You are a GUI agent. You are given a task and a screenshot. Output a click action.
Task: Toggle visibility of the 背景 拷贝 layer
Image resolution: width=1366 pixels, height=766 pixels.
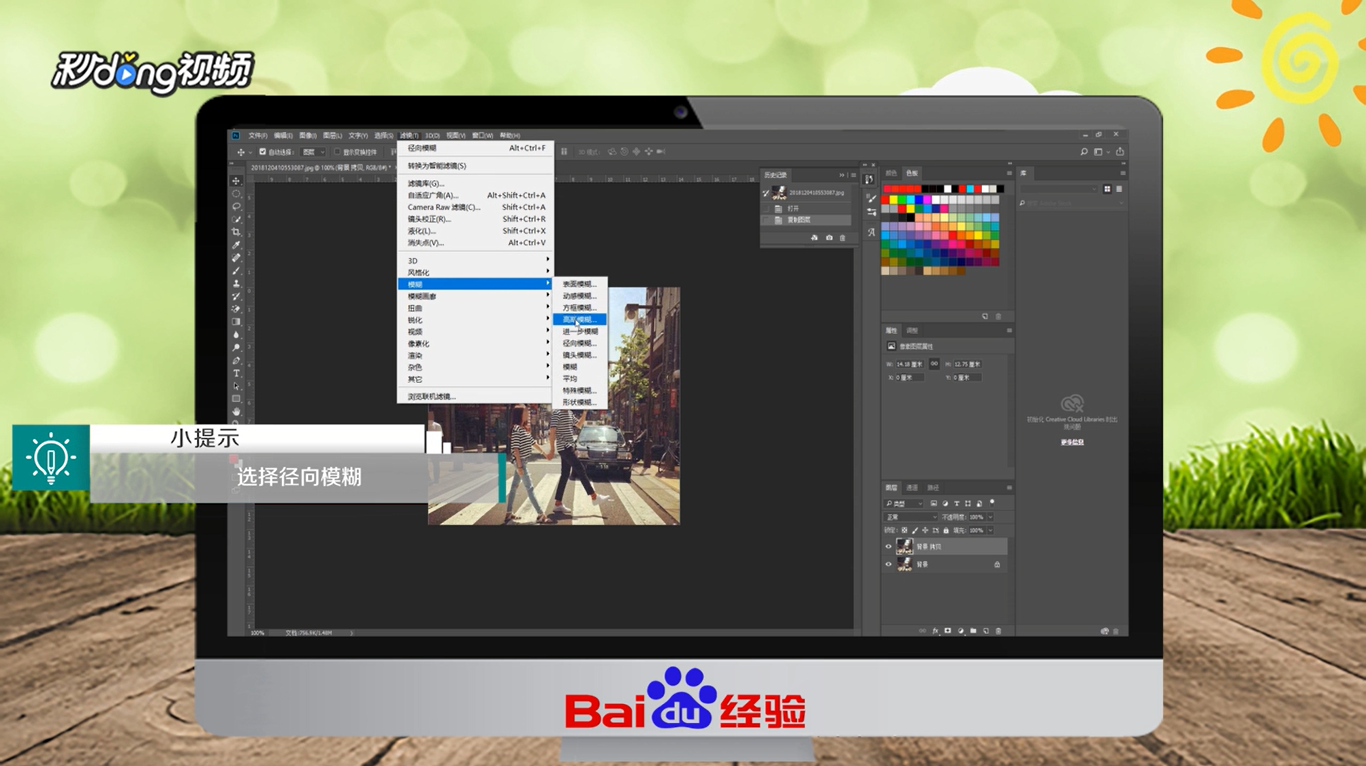coord(888,546)
